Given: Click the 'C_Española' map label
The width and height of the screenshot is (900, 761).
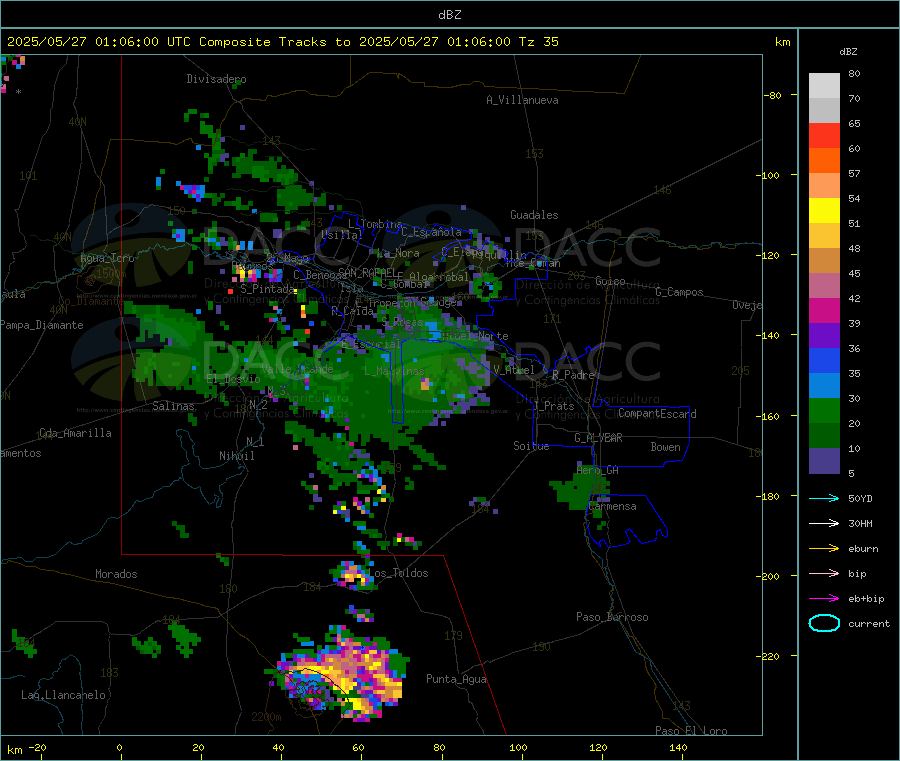Looking at the screenshot, I should 431,232.
